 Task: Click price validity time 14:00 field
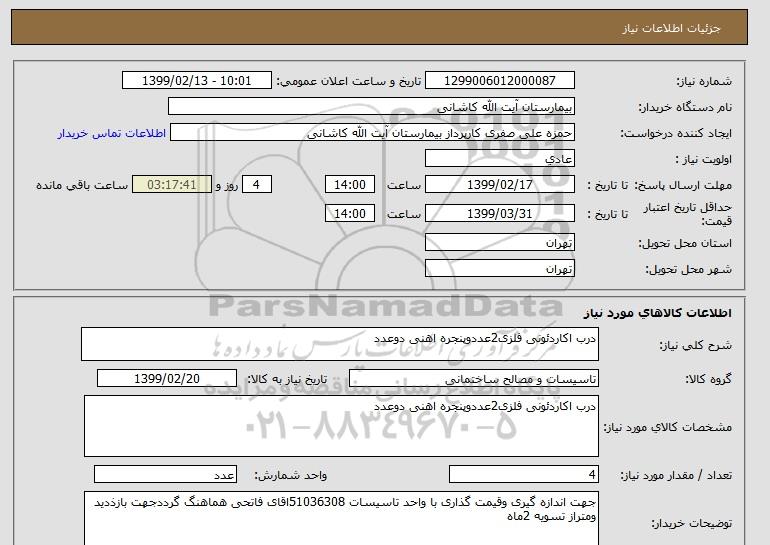[x=350, y=214]
